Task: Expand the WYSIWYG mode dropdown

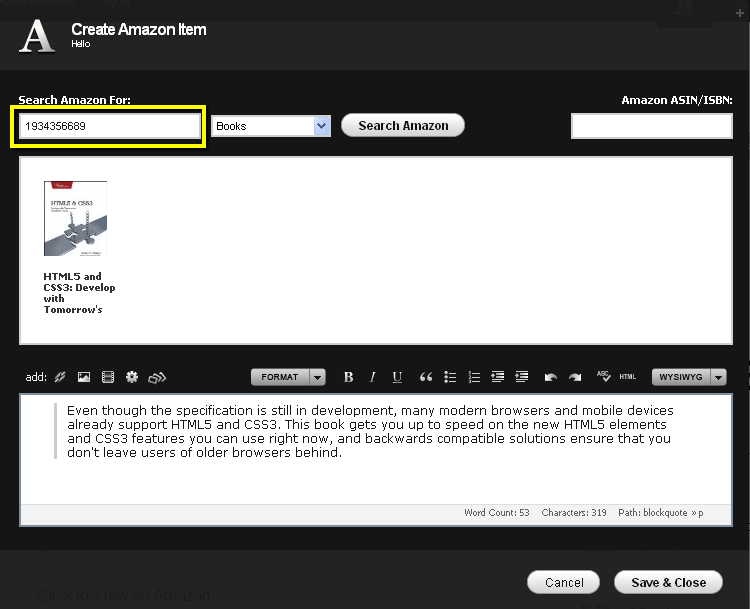Action: pos(719,377)
